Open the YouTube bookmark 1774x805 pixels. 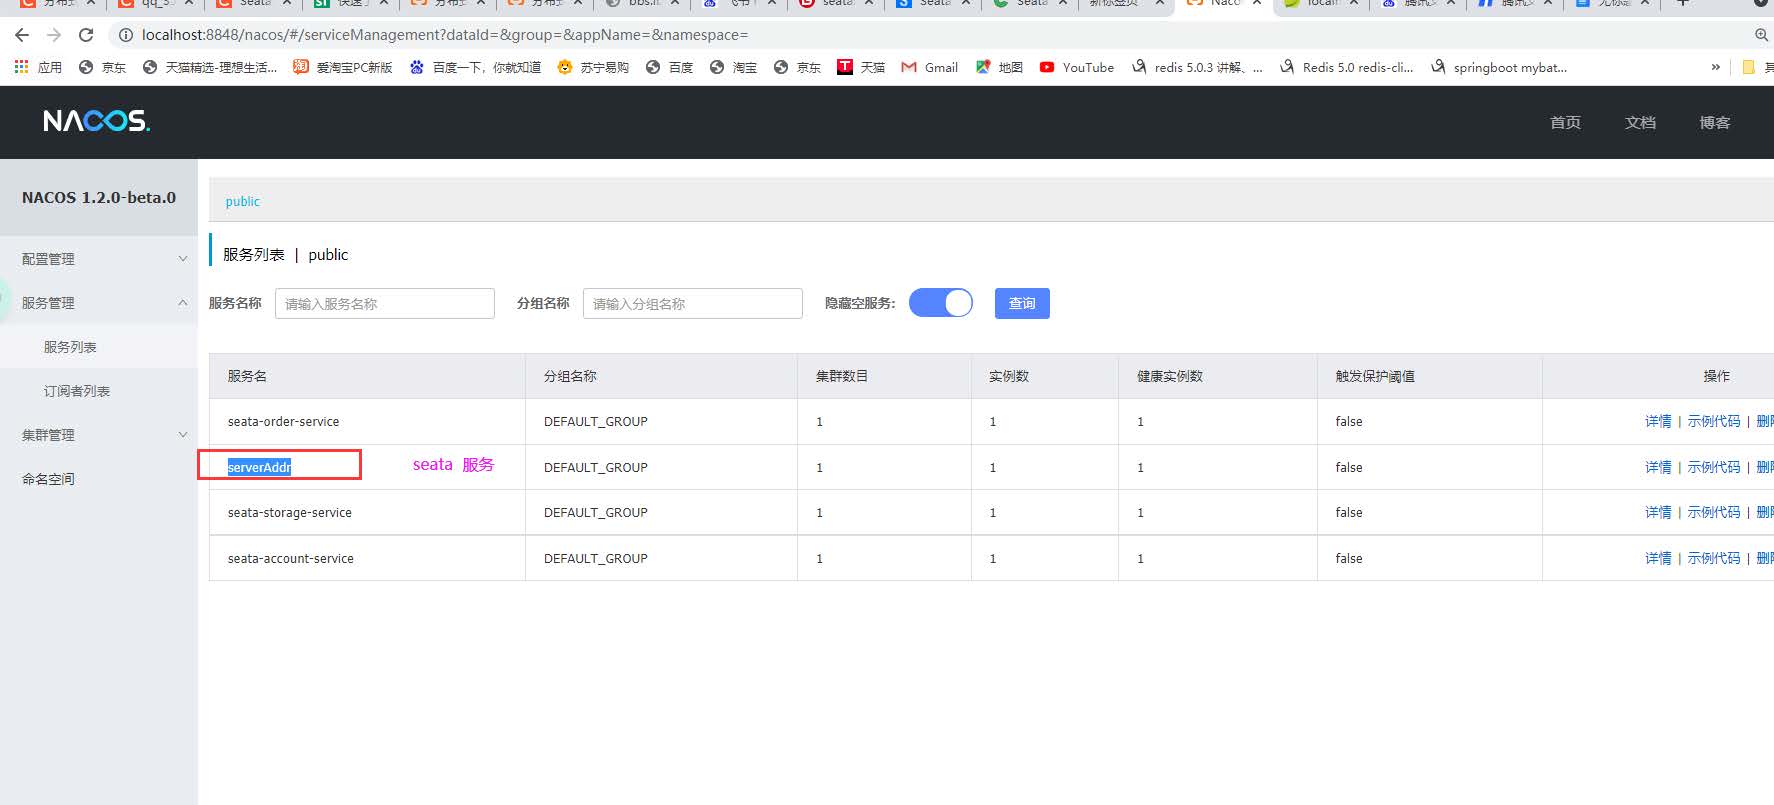[1076, 67]
